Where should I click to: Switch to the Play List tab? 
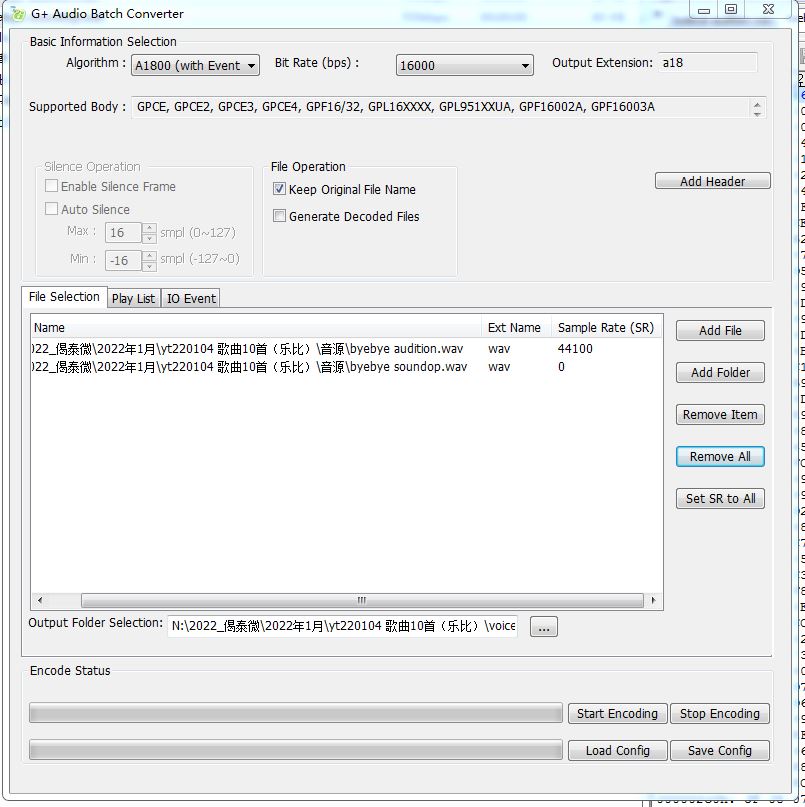coord(133,298)
